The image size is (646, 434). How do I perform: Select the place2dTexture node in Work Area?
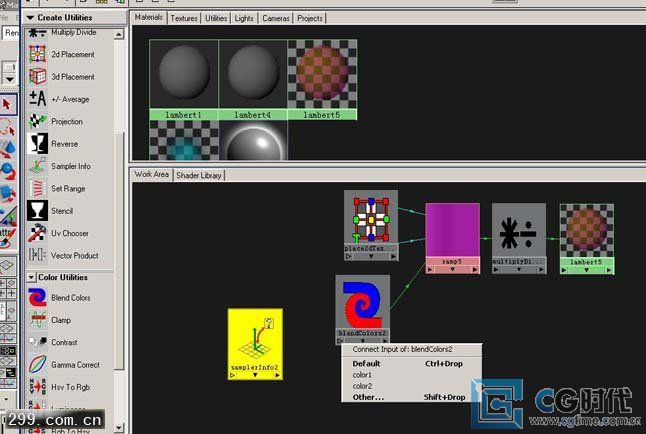pyautogui.click(x=371, y=225)
